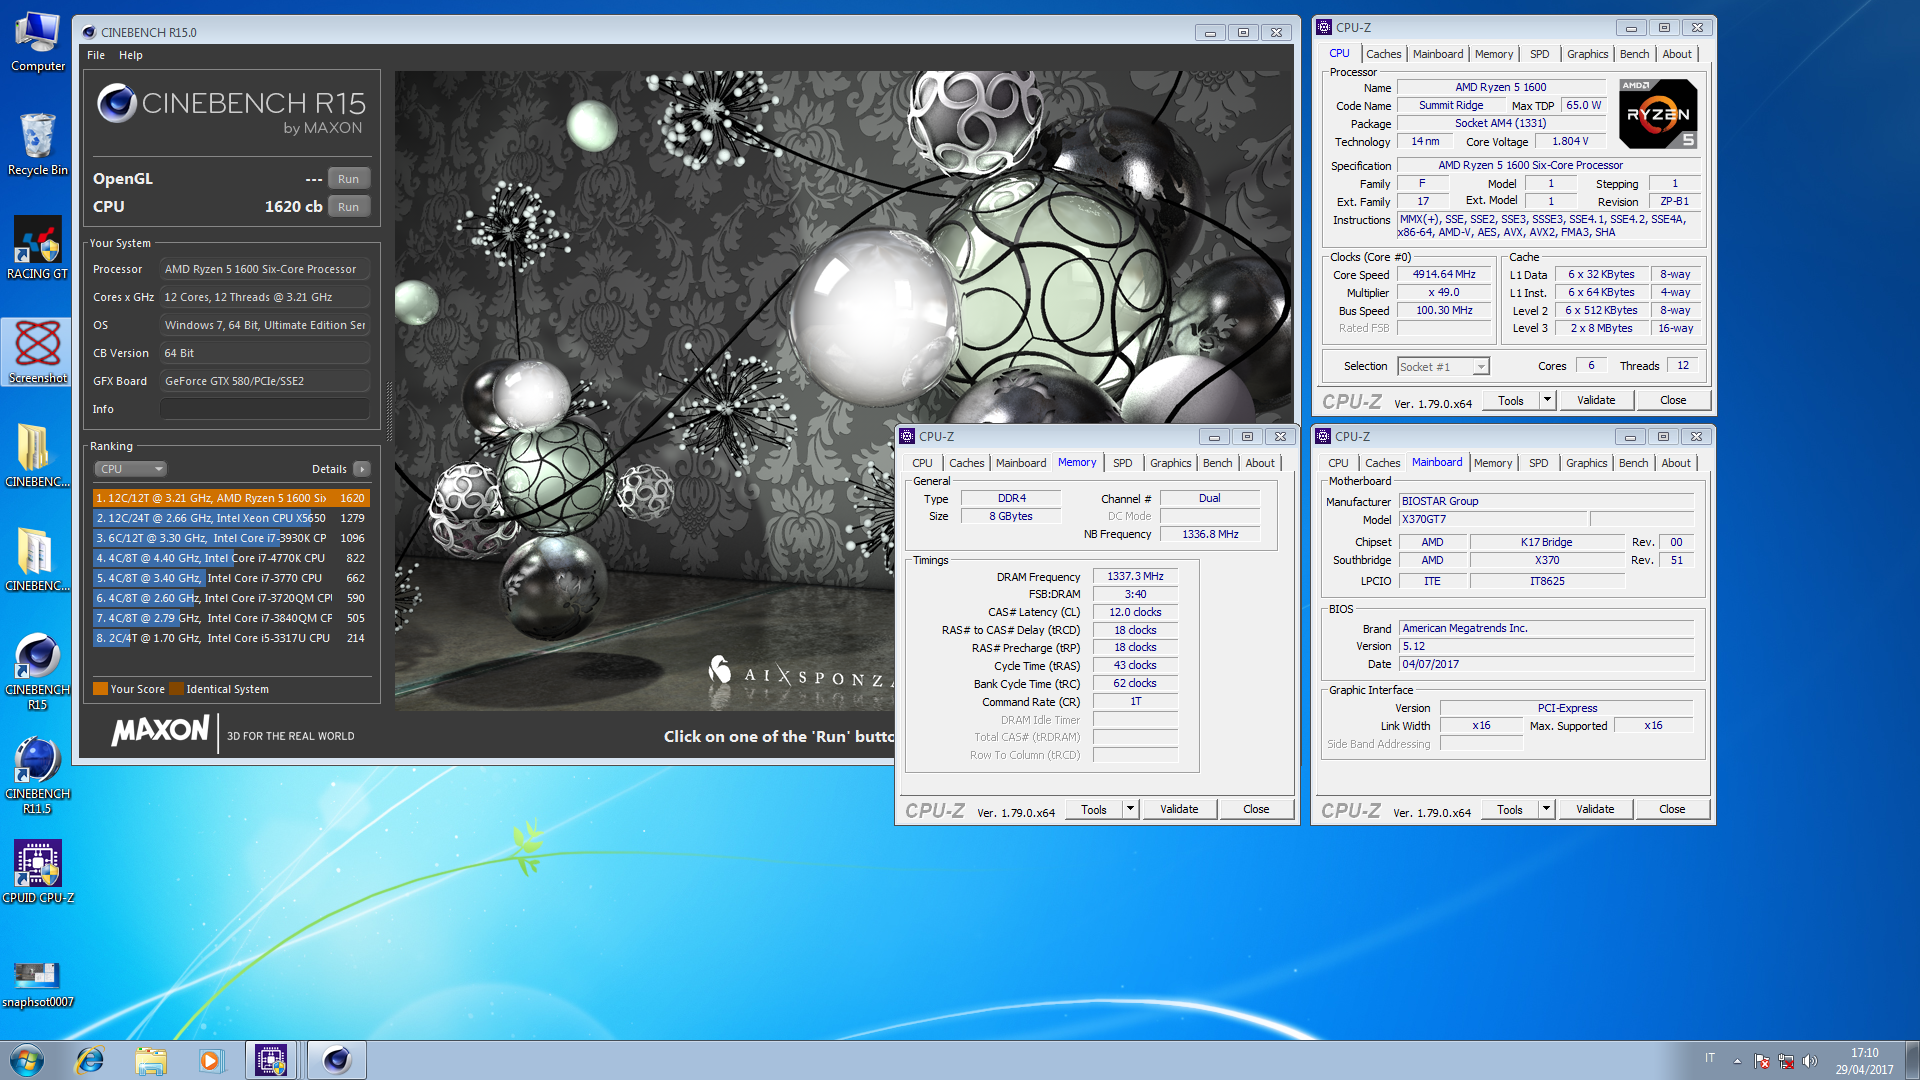Screen dimensions: 1920x1080
Task: Select the Xeon X5650 ranking row
Action: click(231, 518)
